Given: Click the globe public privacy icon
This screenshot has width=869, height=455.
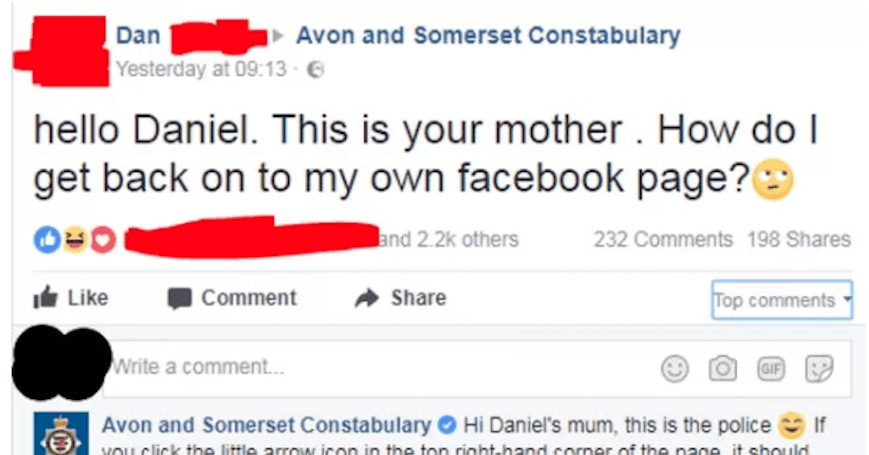Looking at the screenshot, I should point(312,70).
